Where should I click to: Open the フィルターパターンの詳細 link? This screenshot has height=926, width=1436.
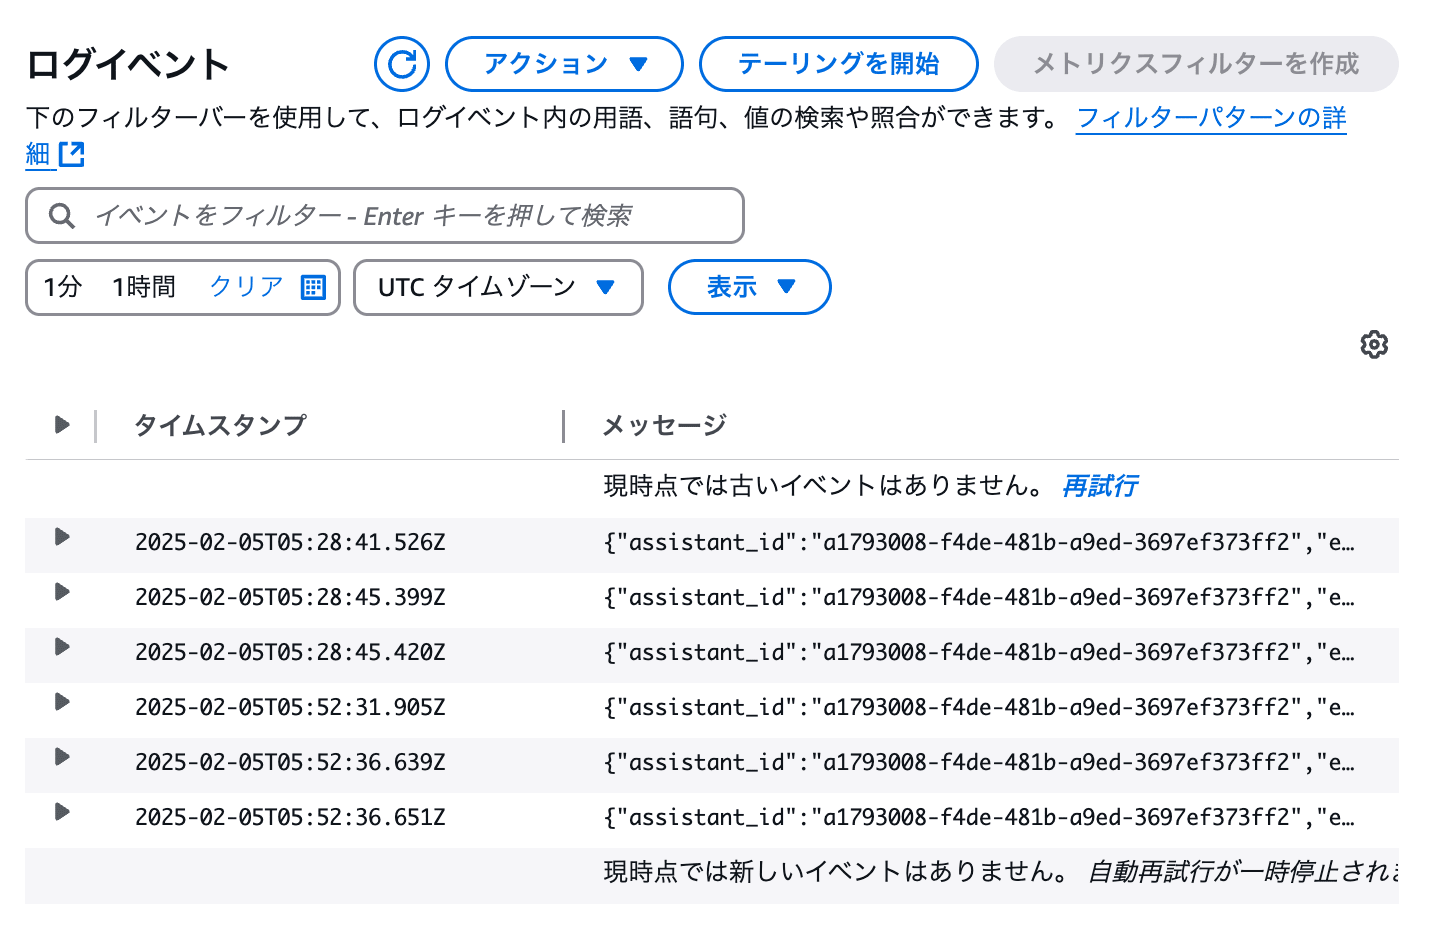coord(1211,118)
